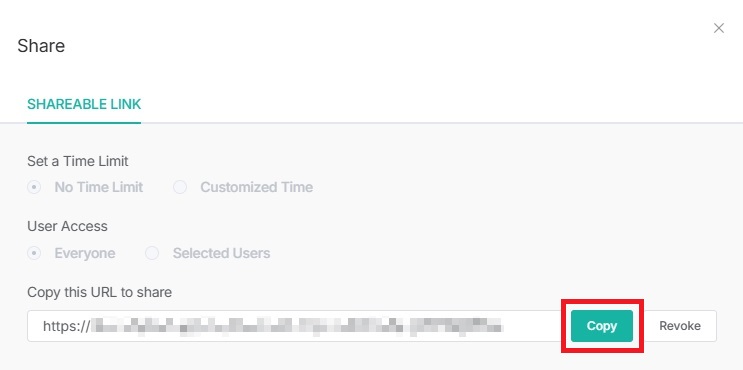Click the 'Everyone' label text
This screenshot has height=370, width=743.
click(x=85, y=253)
